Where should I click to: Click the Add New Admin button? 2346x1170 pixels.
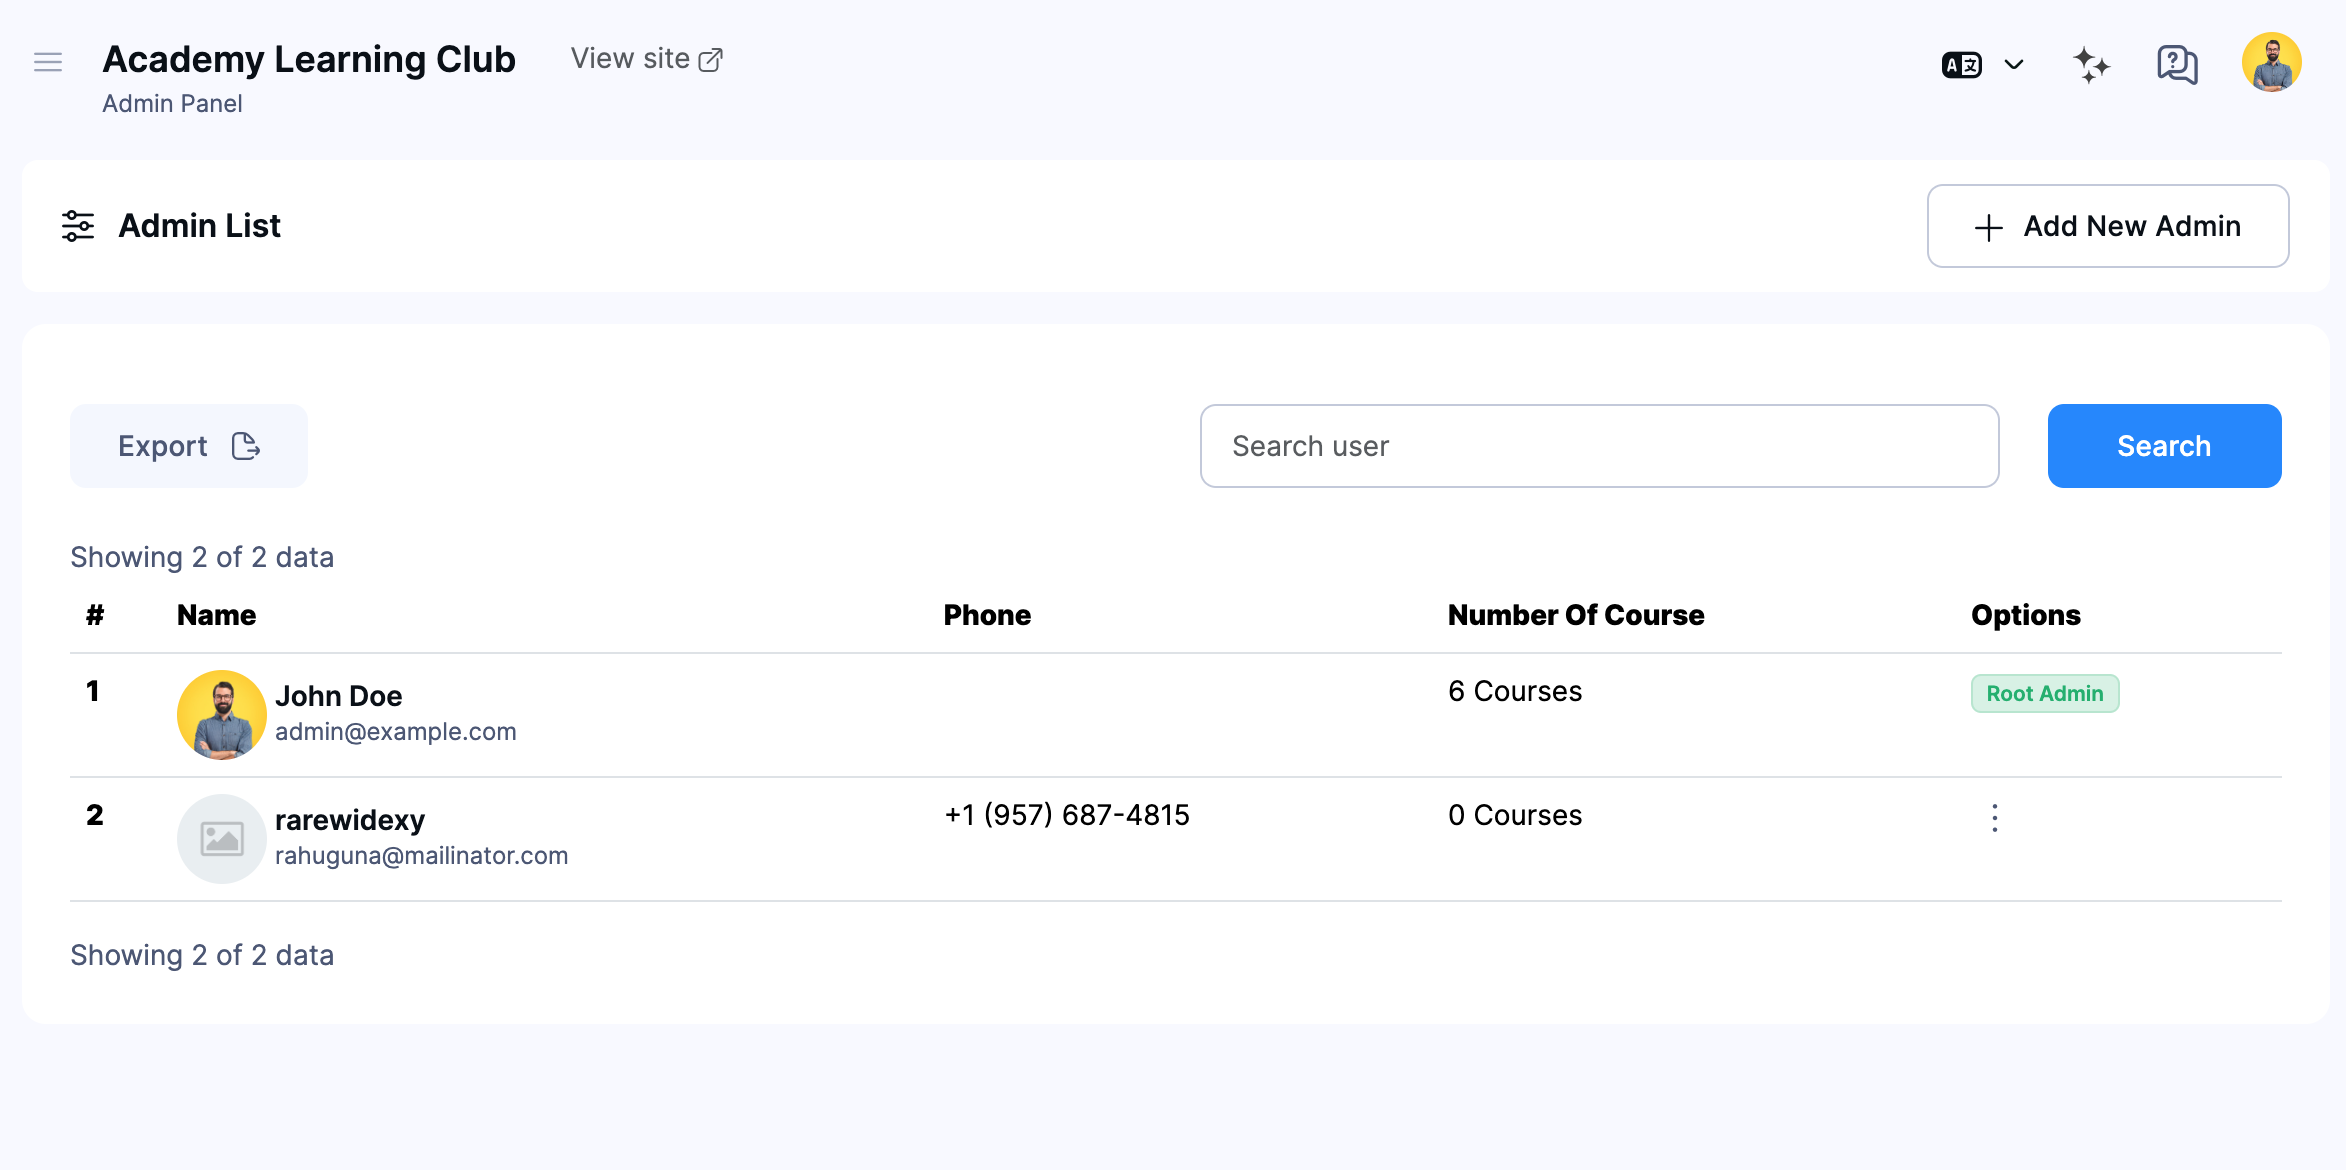pyautogui.click(x=2108, y=226)
